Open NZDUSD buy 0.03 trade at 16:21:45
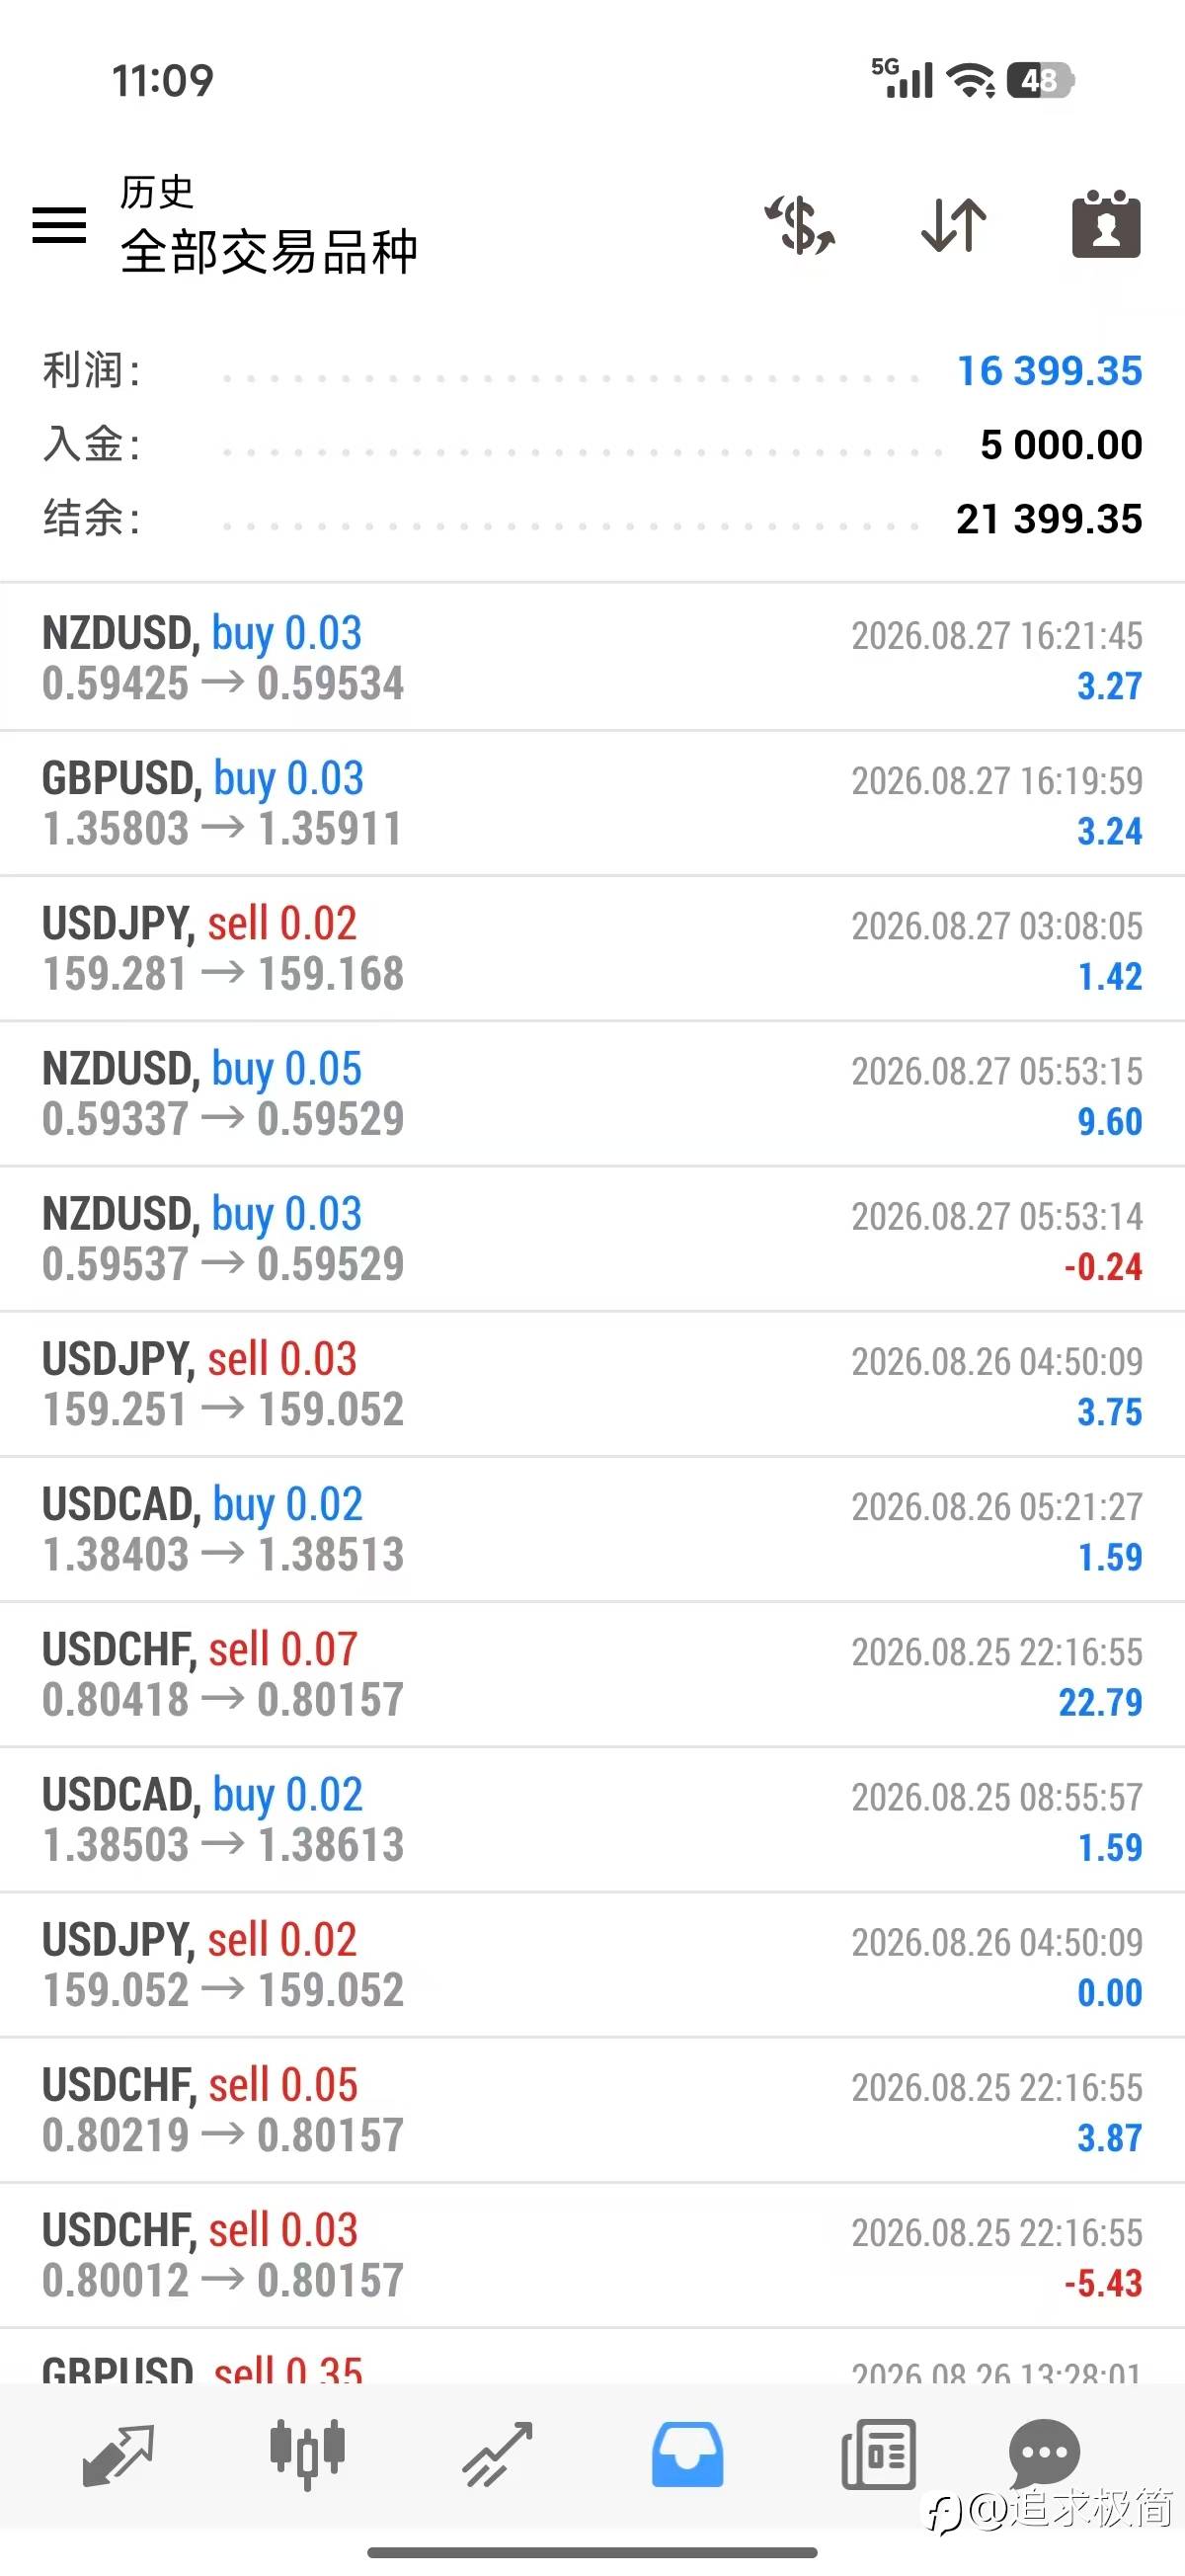Screen dimensions: 1185x2576 coord(592,657)
